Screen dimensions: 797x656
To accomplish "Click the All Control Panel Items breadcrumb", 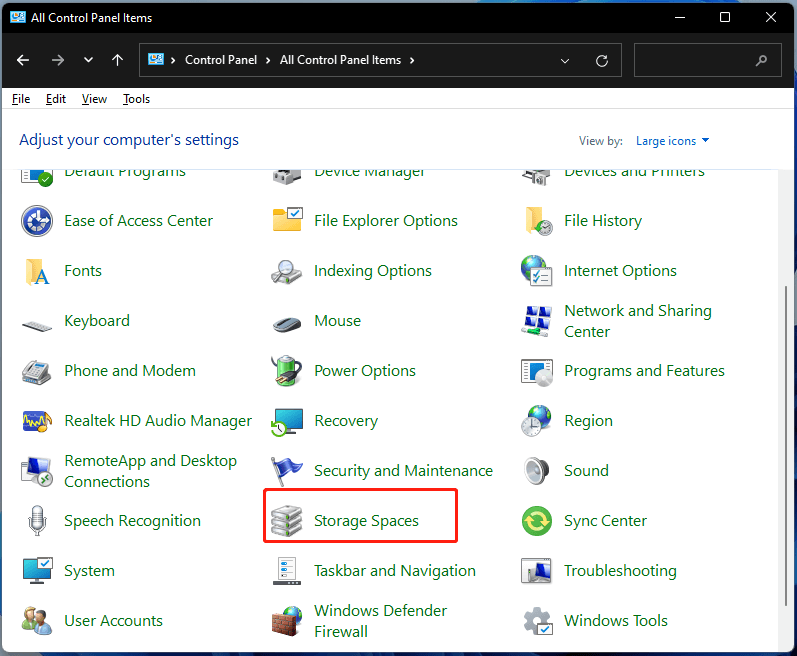I will coord(340,60).
